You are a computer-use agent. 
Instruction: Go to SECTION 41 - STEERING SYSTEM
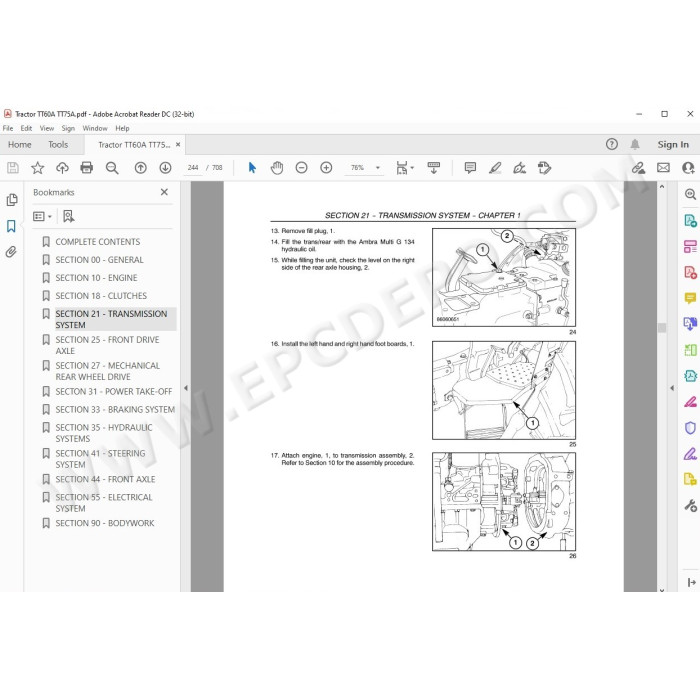[100, 459]
